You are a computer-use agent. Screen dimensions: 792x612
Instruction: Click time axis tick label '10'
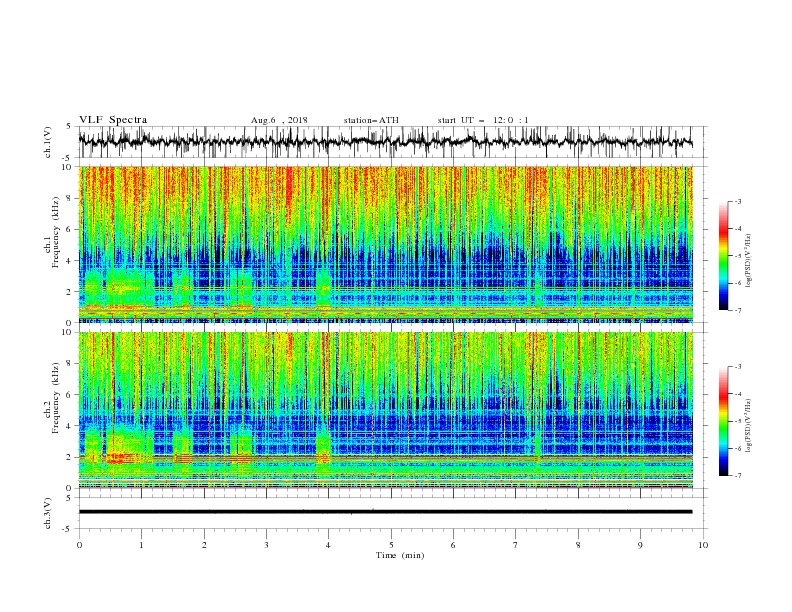tap(703, 545)
